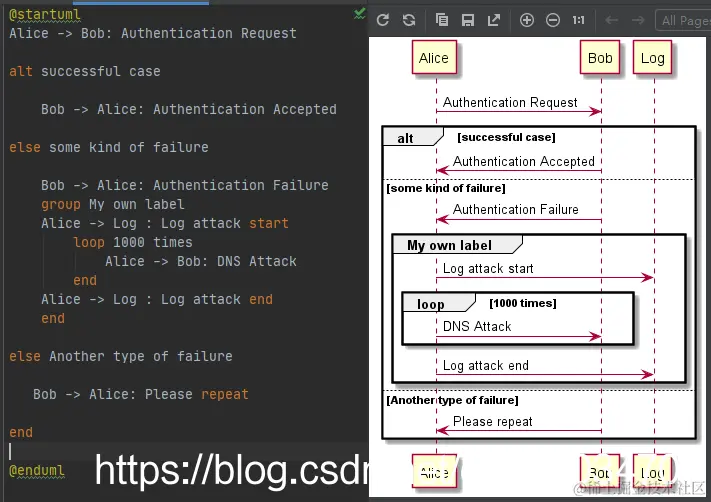
Task: Go to the next diagram page arrow
Action: tap(638, 20)
